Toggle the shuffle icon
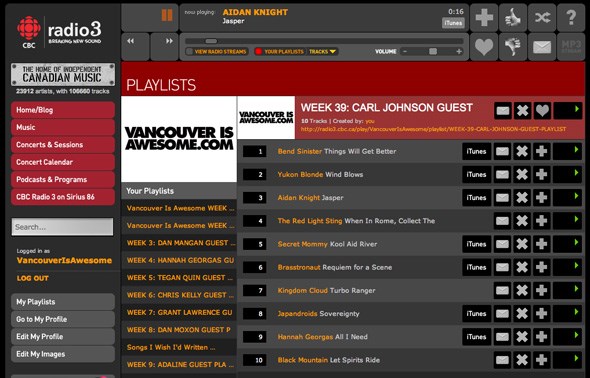Viewport: 590px width, 378px height. [x=542, y=18]
